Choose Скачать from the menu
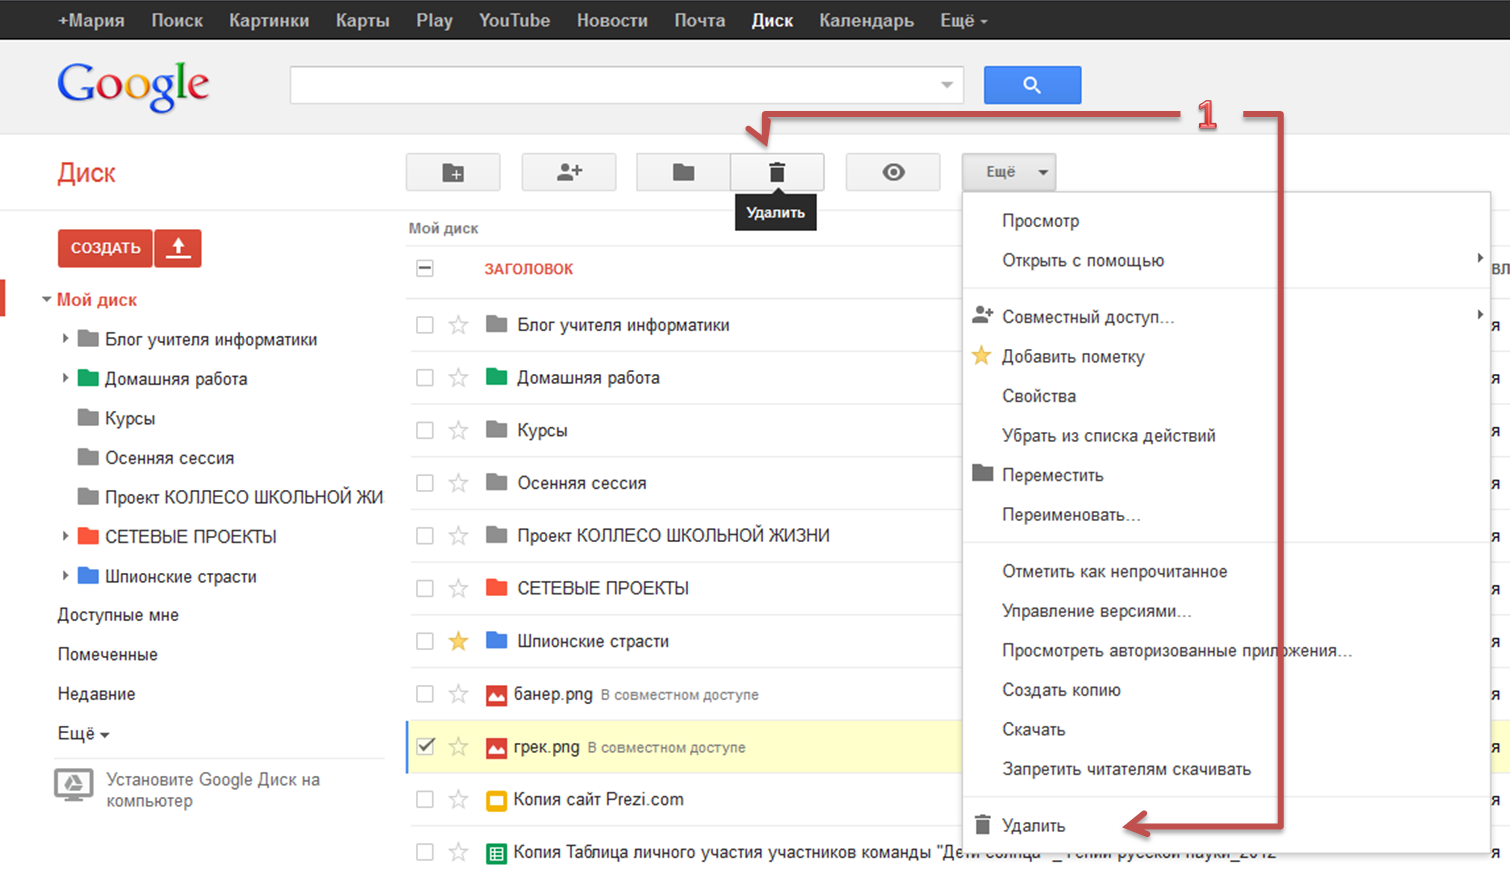This screenshot has width=1510, height=874. pyautogui.click(x=1033, y=730)
